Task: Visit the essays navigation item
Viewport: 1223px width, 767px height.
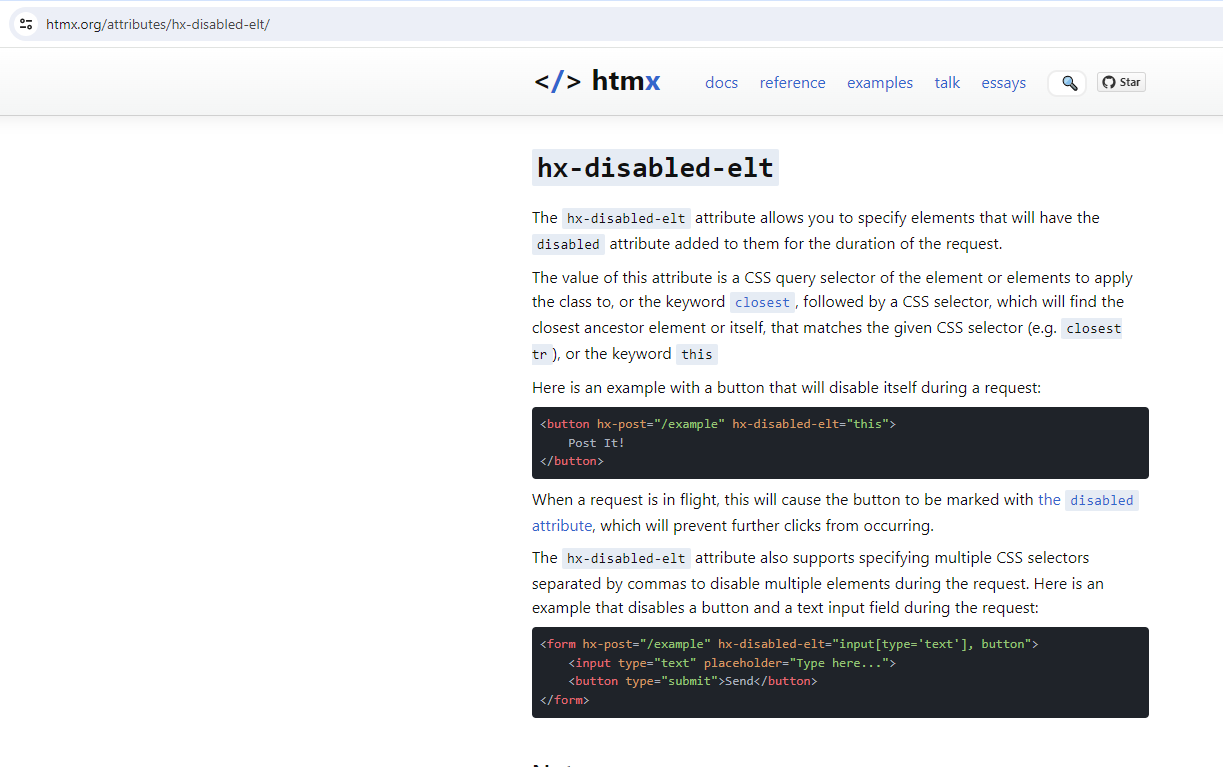Action: click(1003, 83)
